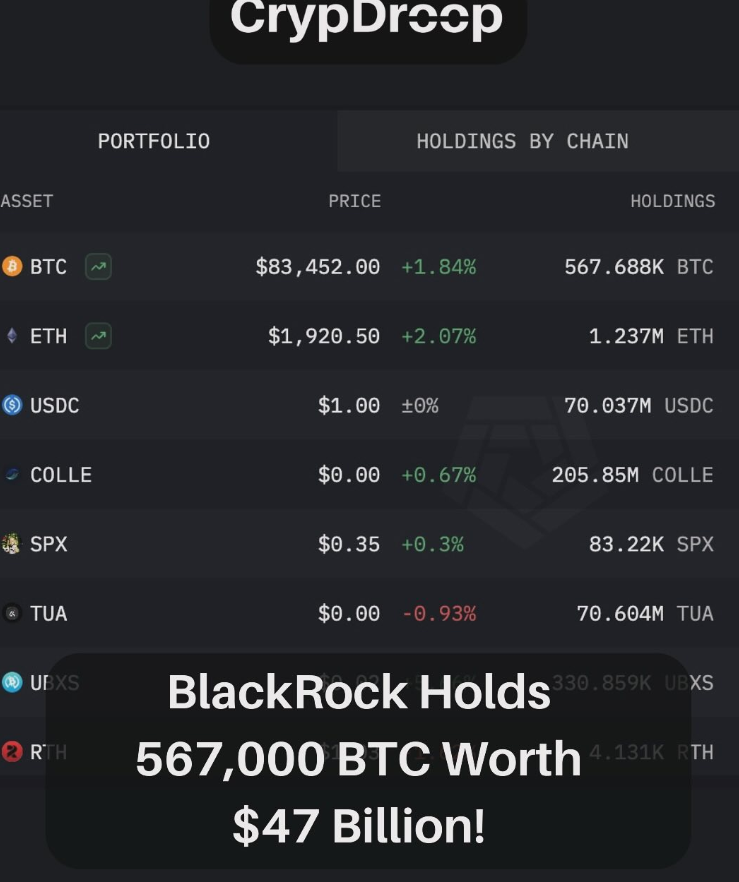
Task: Sort by the Holdings column header
Action: (672, 201)
